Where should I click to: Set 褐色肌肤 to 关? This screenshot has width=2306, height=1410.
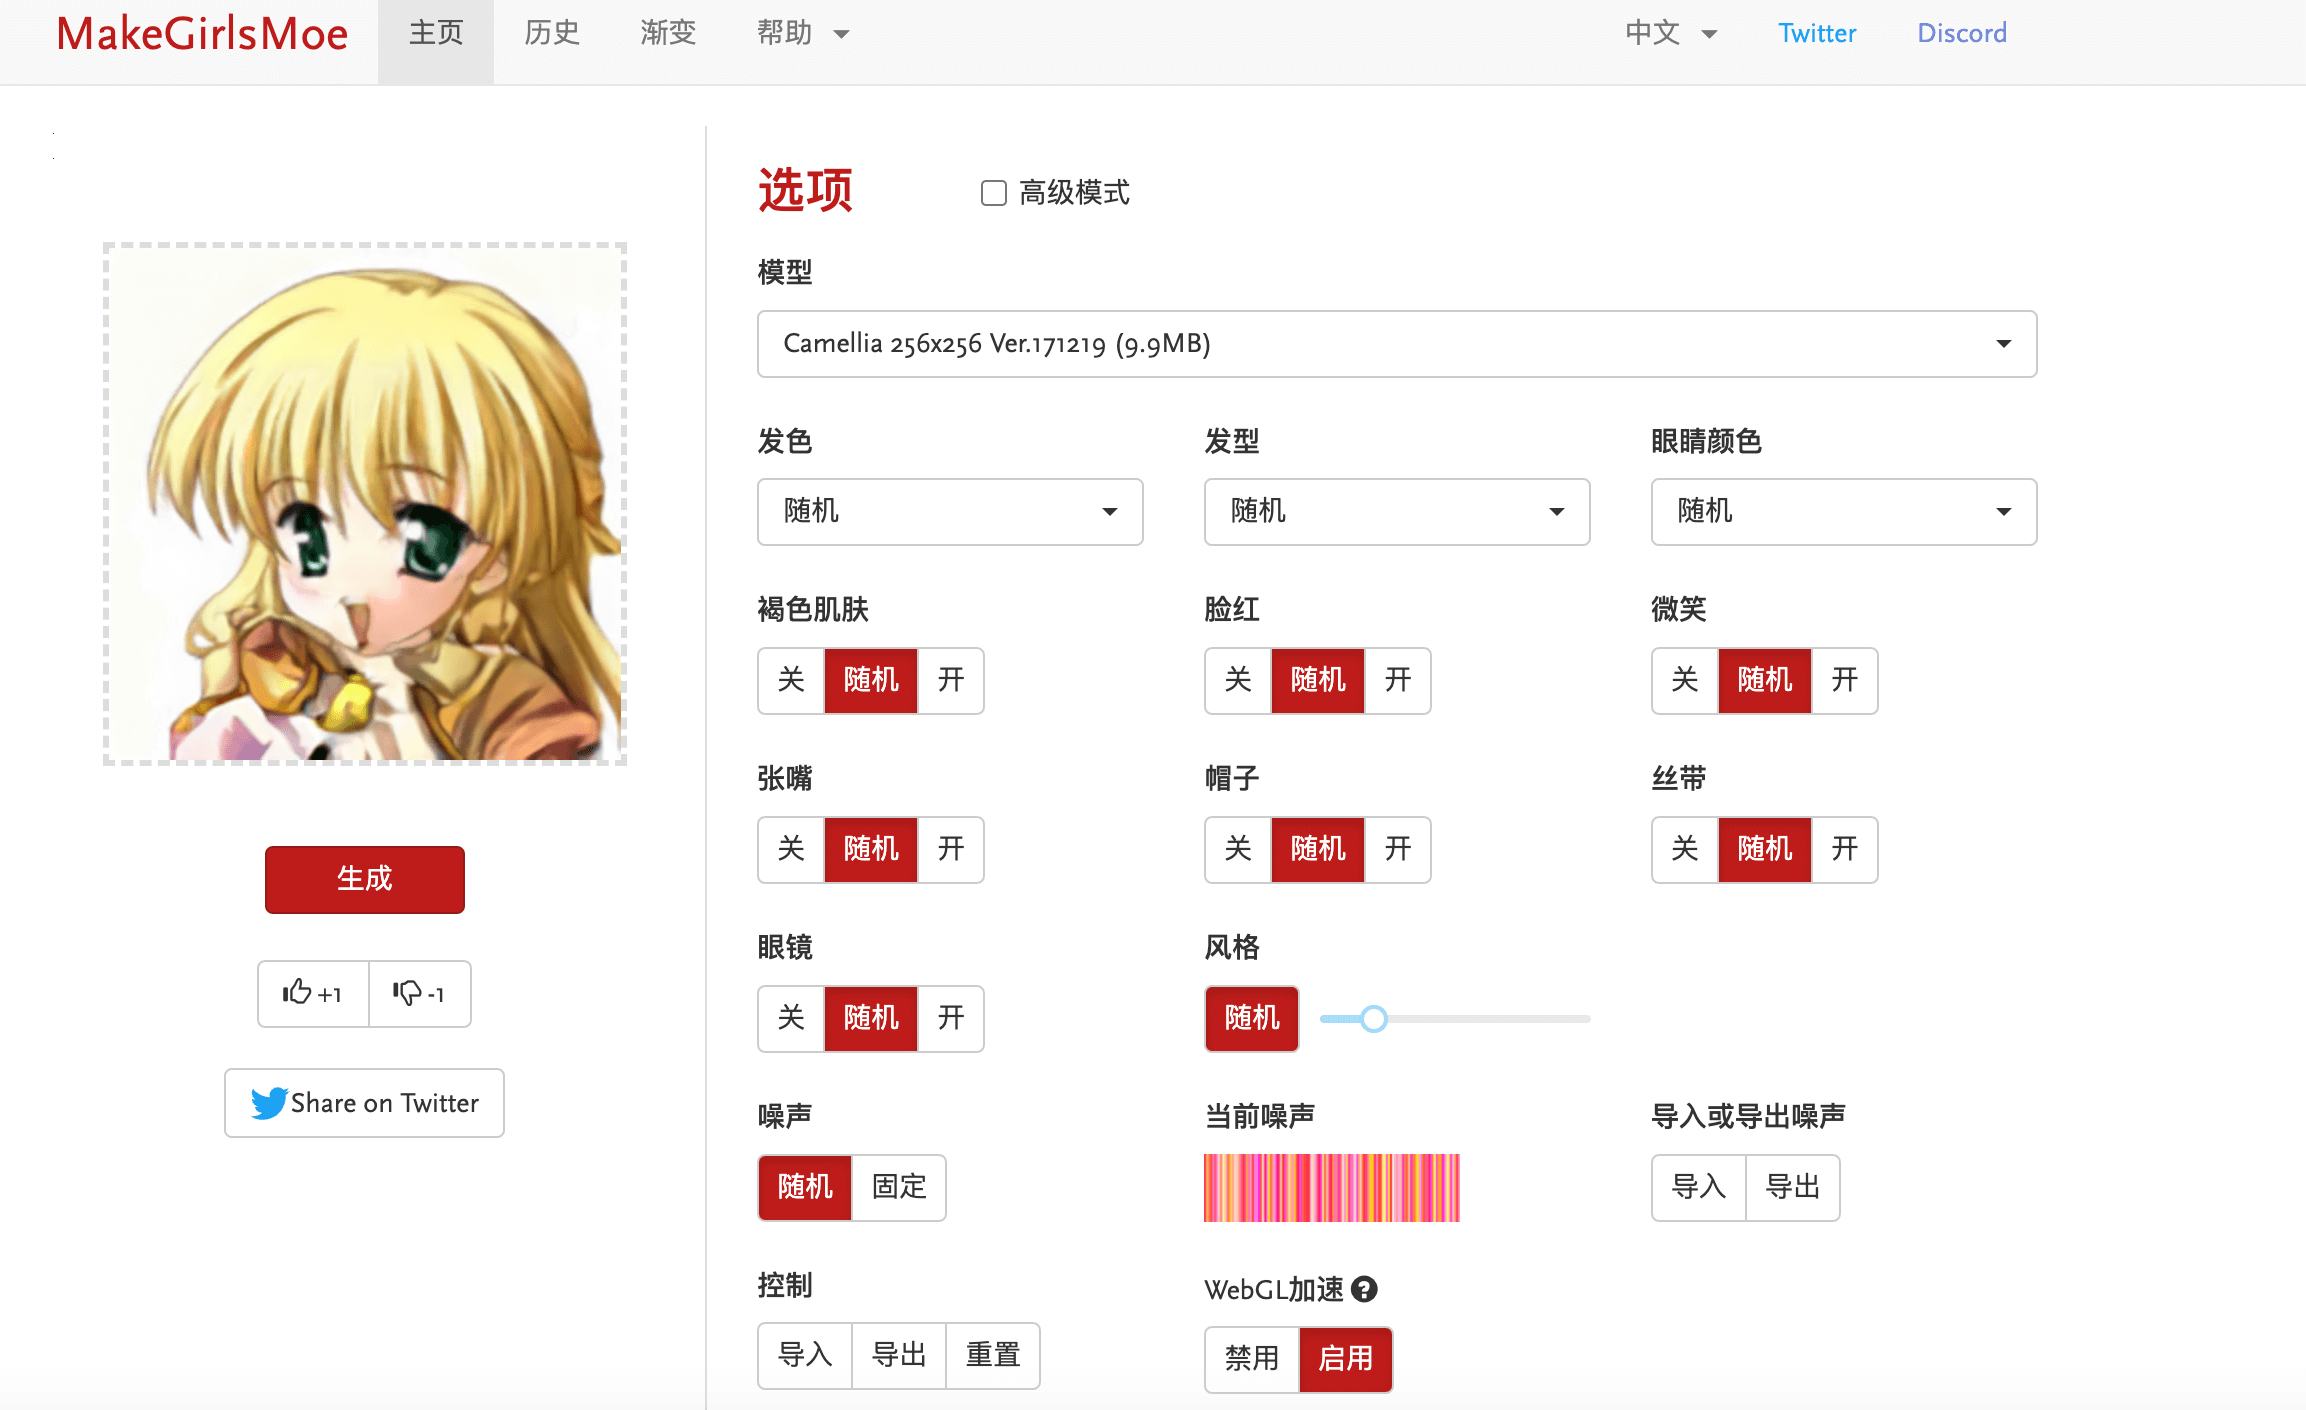791,681
